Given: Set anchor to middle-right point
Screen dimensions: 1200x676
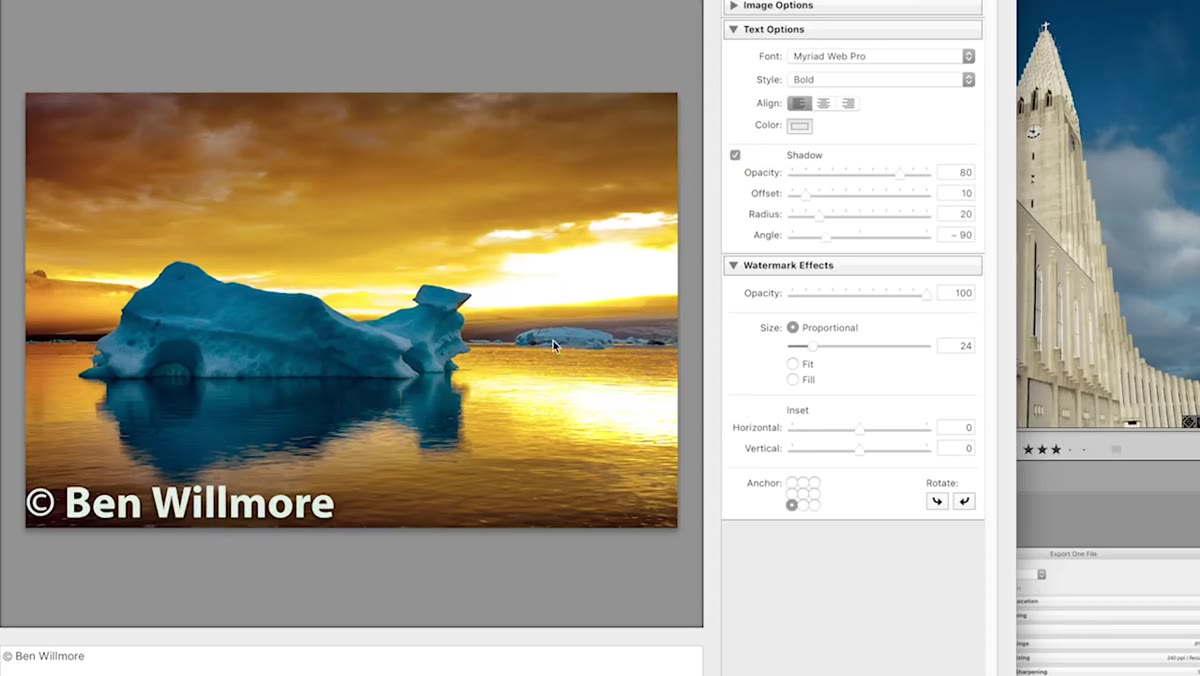Looking at the screenshot, I should click(815, 494).
